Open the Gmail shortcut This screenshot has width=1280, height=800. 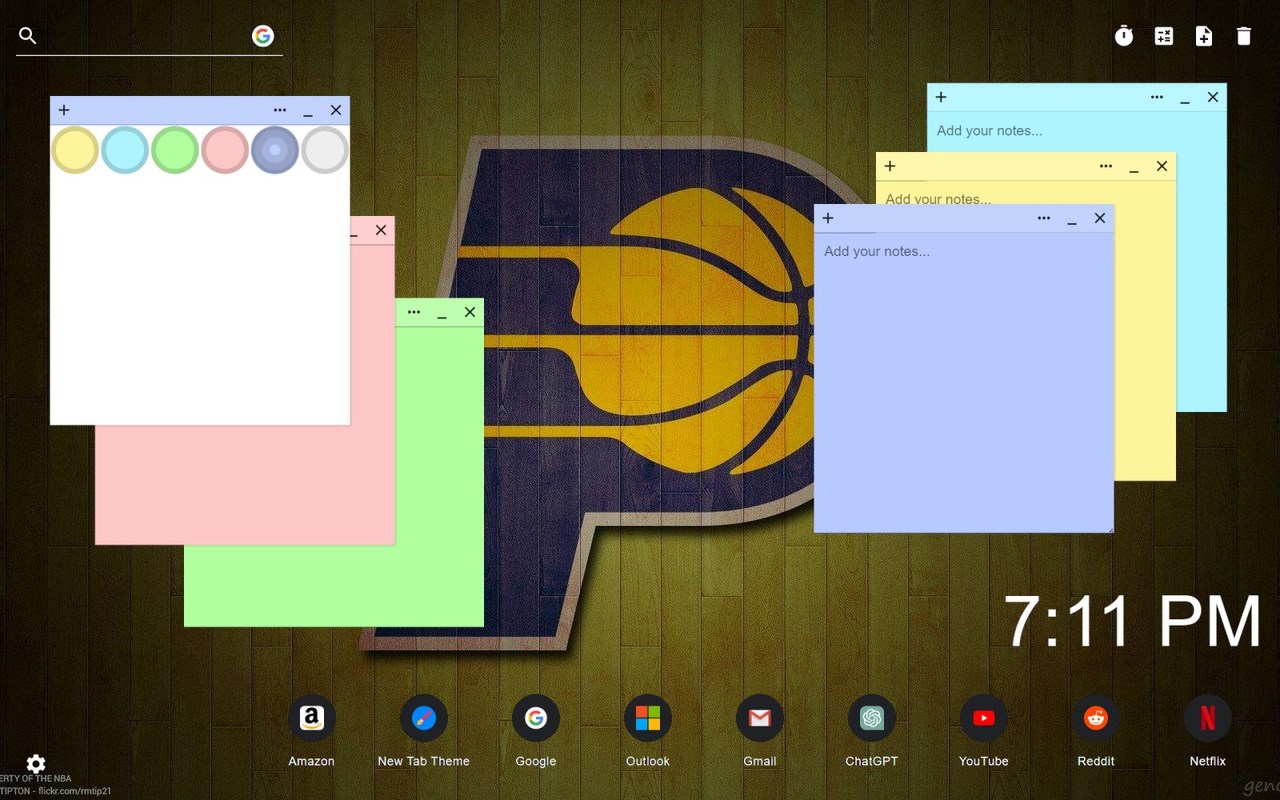click(x=760, y=718)
